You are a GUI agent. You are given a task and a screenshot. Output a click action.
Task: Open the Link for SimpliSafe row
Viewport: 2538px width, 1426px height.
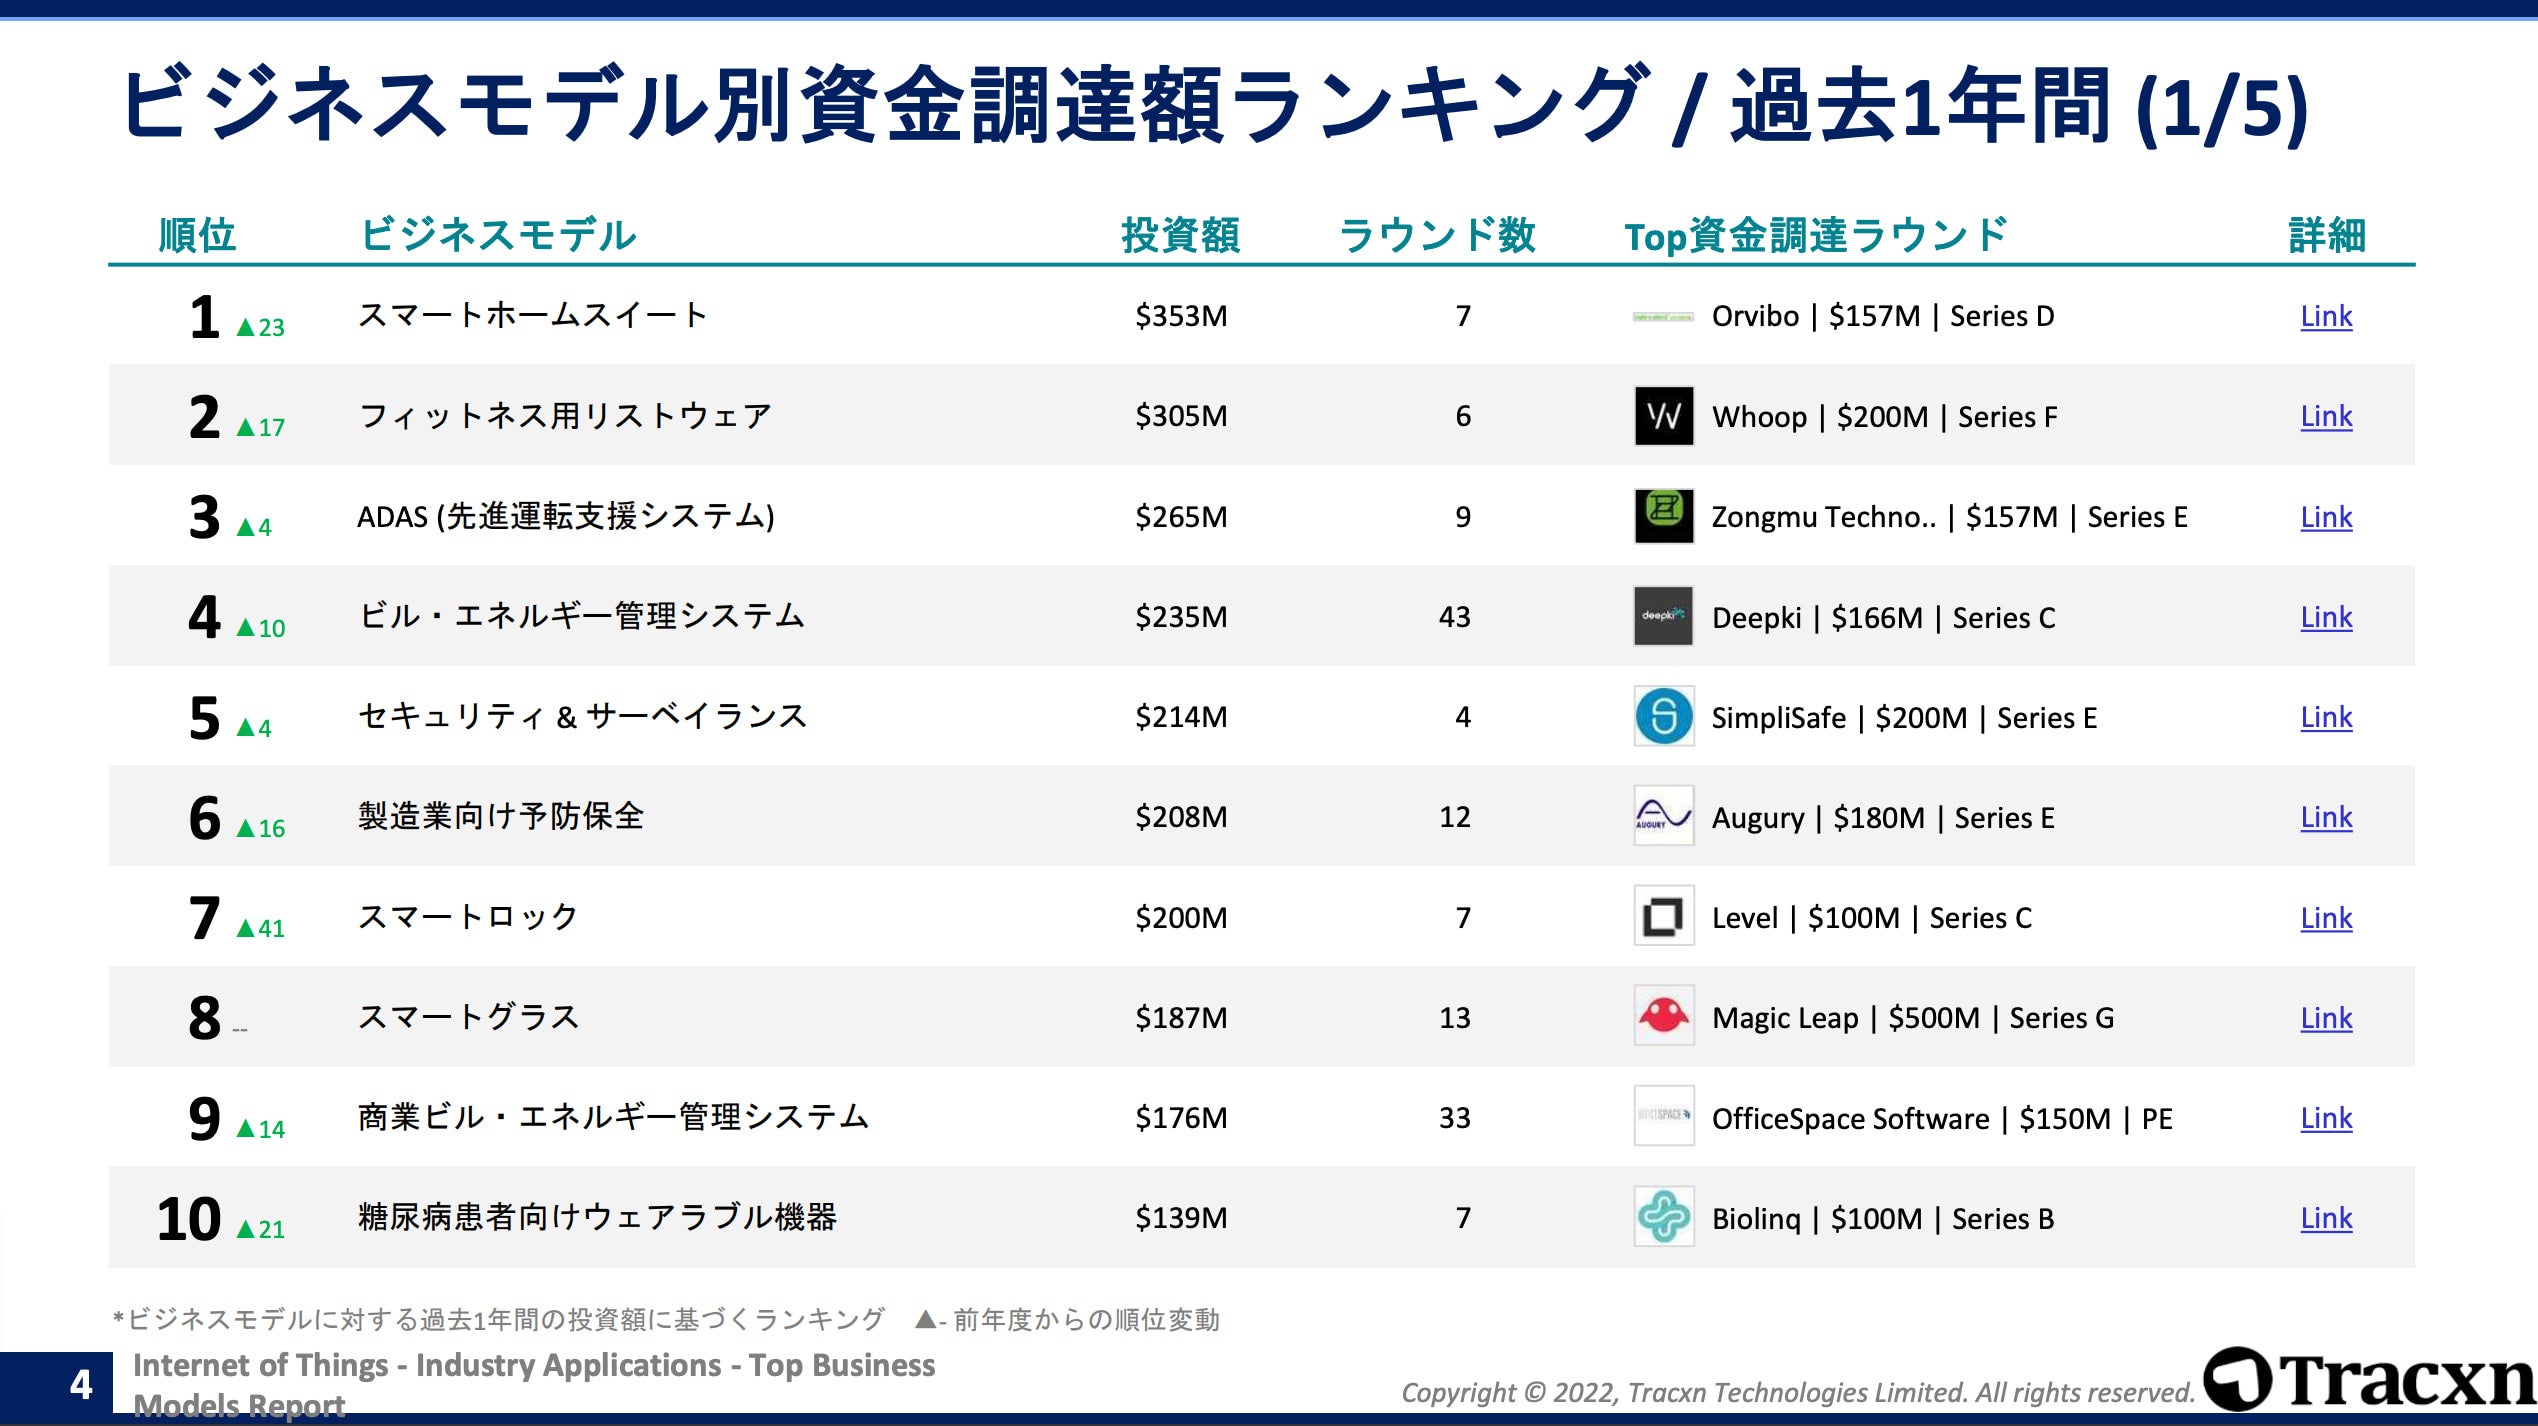(2325, 717)
